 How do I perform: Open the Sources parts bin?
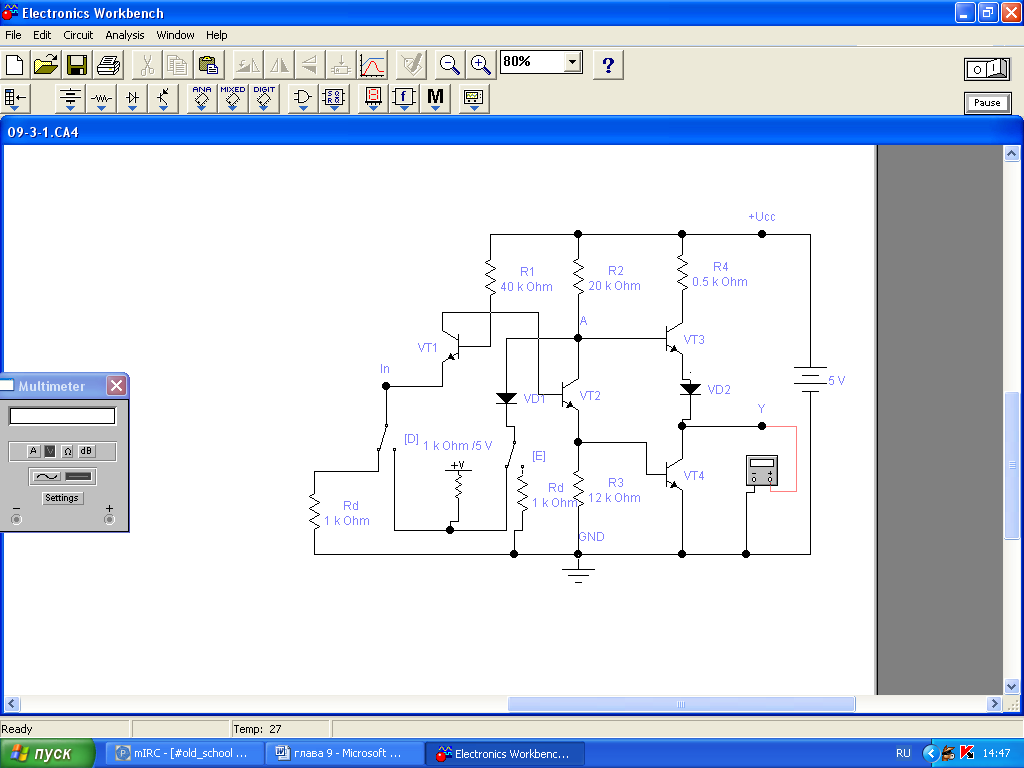coord(70,99)
